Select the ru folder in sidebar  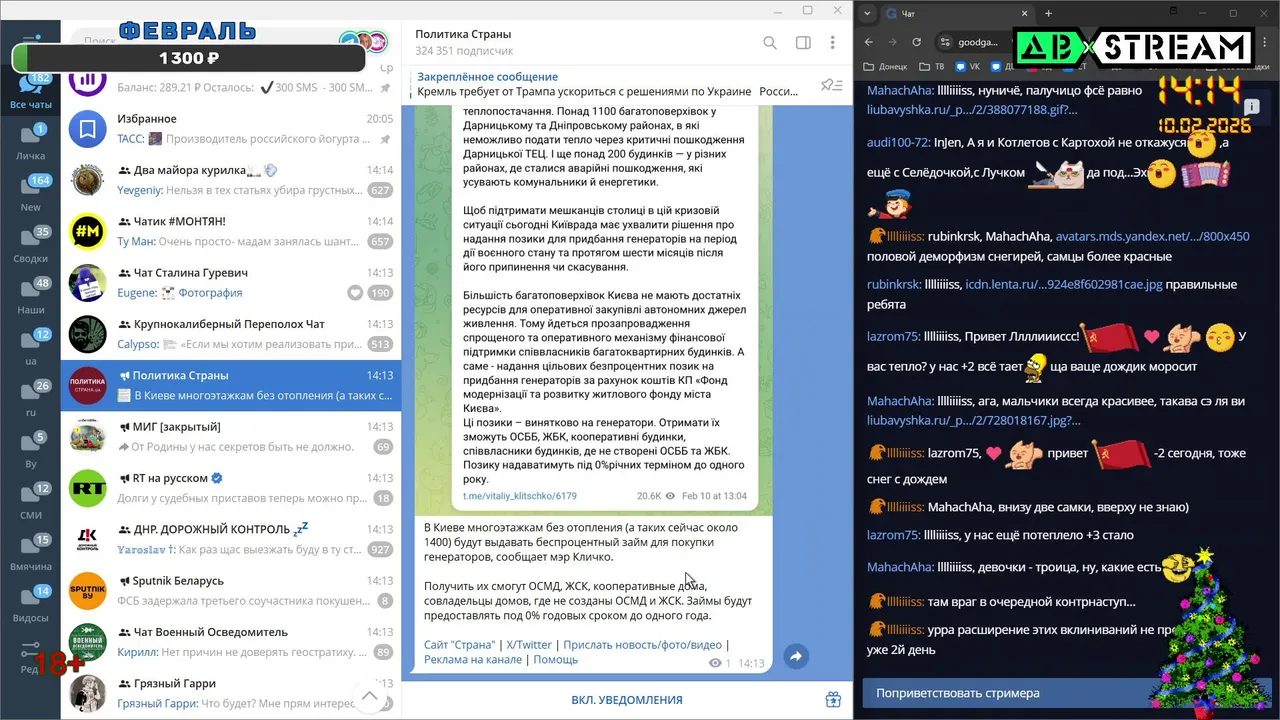[30, 398]
